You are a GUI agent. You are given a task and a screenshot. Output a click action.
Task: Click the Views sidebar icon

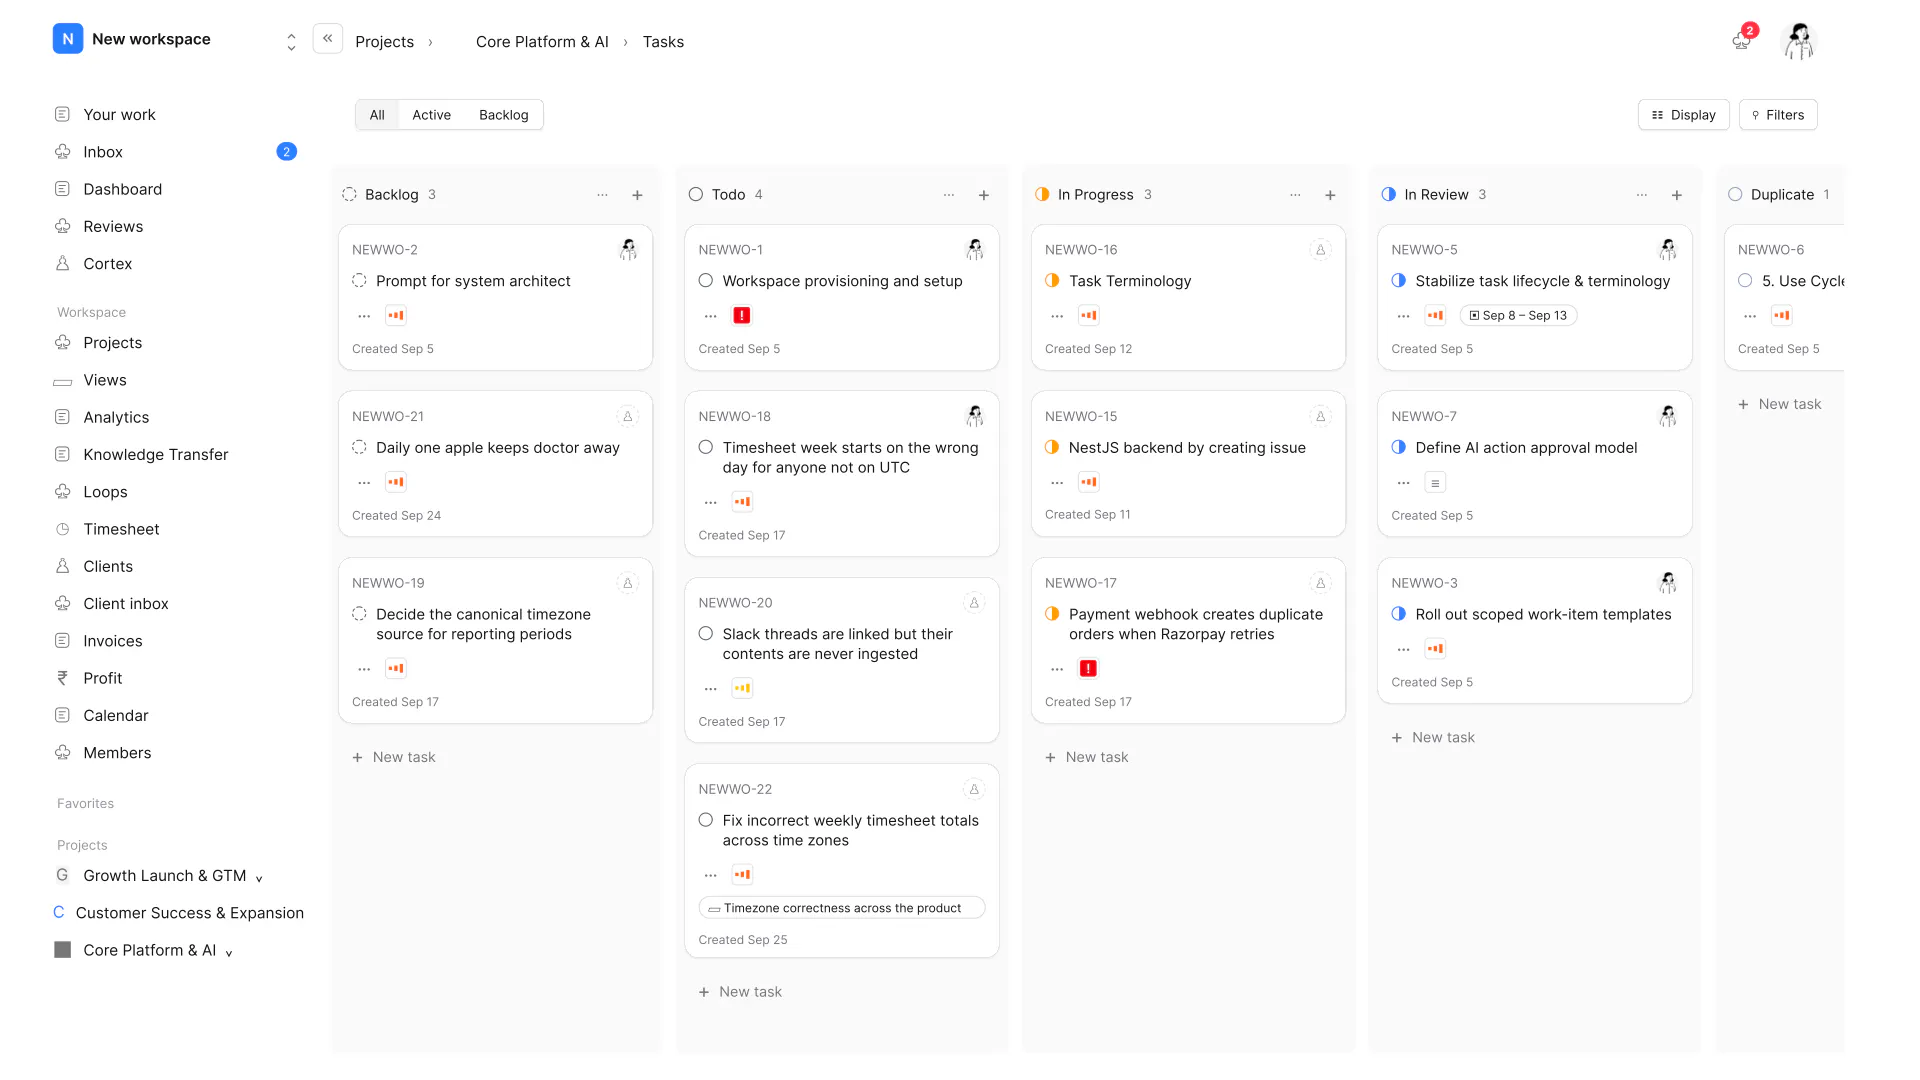[62, 381]
